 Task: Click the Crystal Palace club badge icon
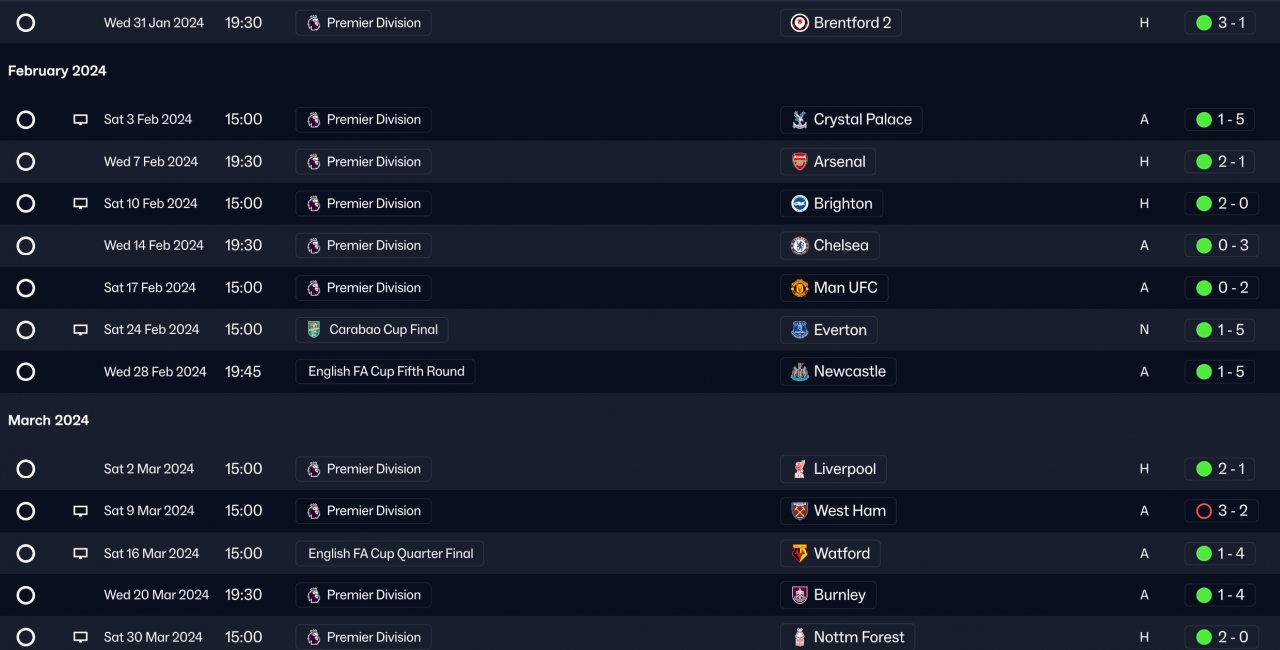pyautogui.click(x=799, y=120)
